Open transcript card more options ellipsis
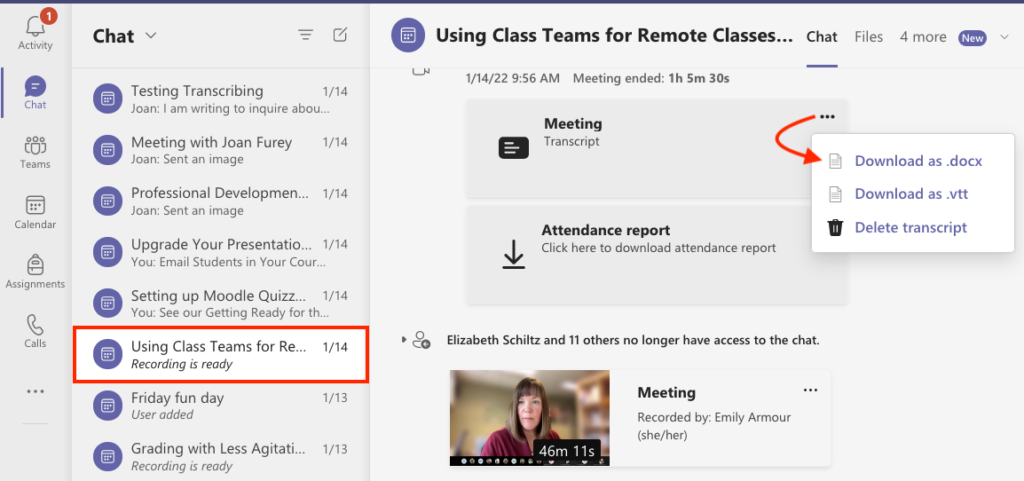The height and width of the screenshot is (481, 1024). [x=827, y=117]
